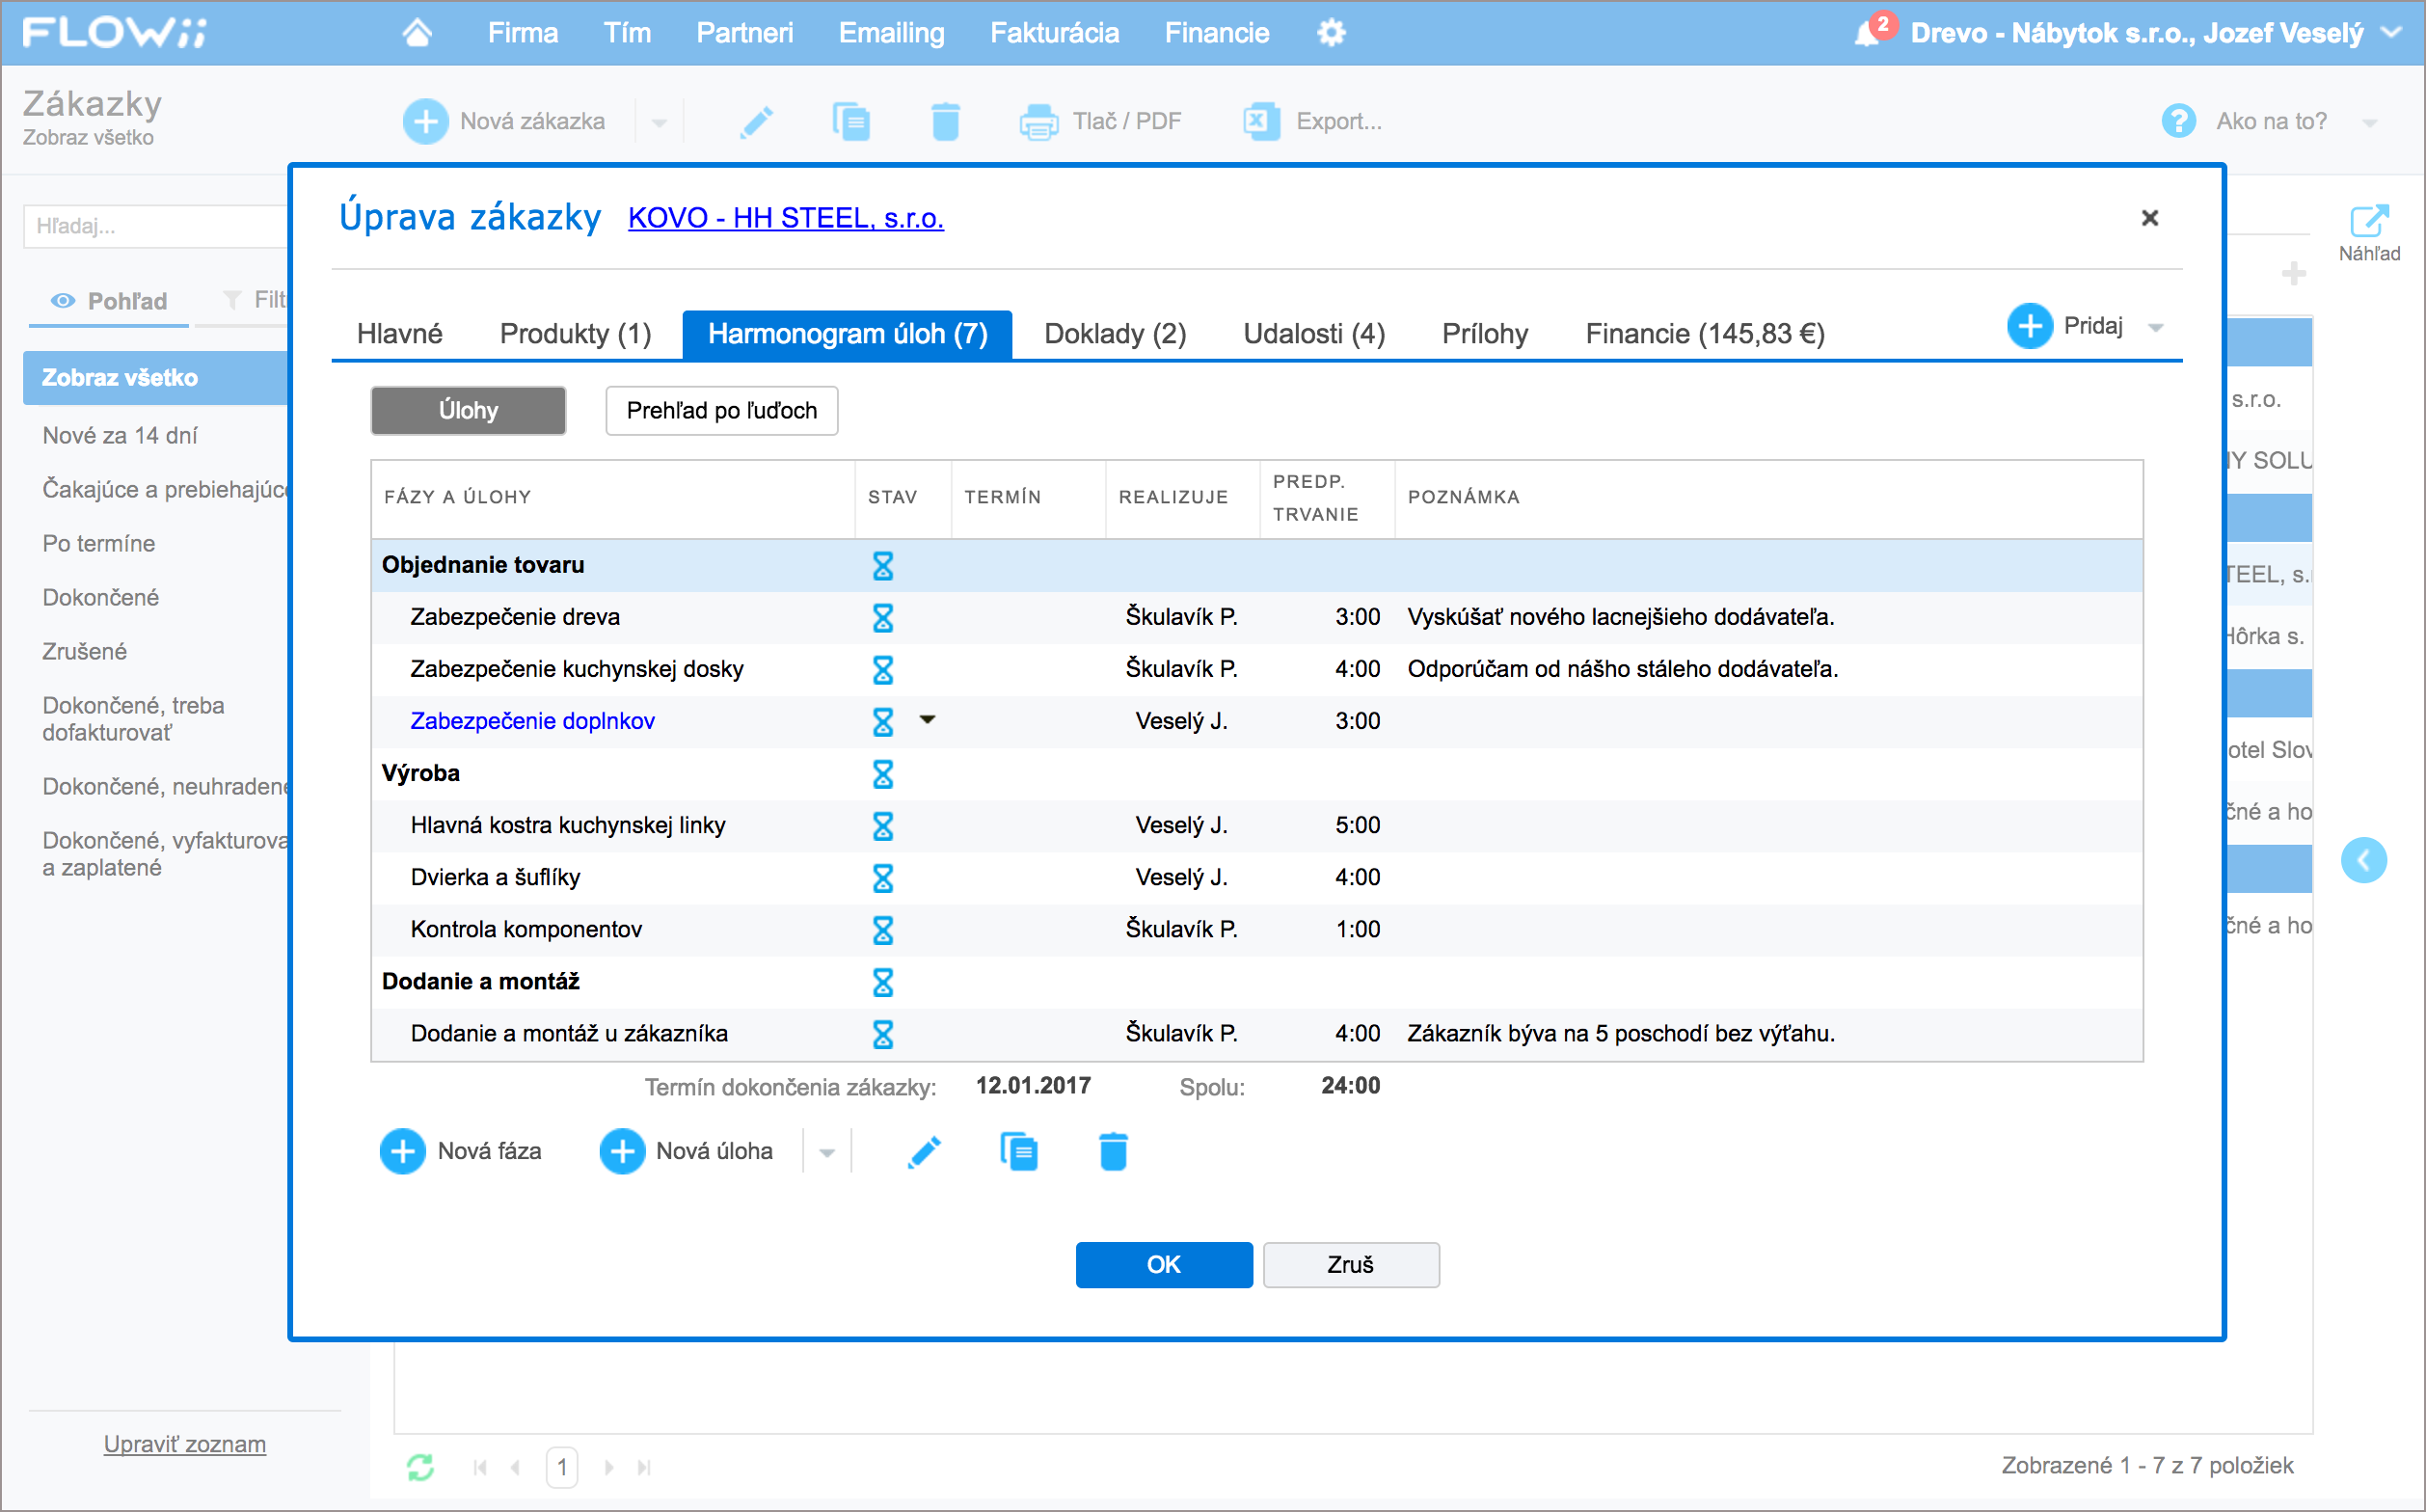Click the Nová úloha plus icon
The height and width of the screenshot is (1512, 2426).
pos(621,1152)
